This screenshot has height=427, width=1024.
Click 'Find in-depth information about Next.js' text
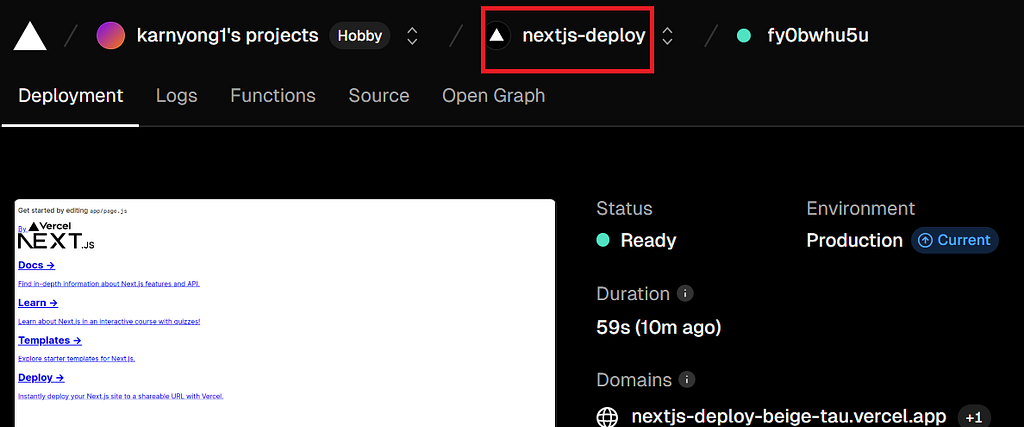coord(109,284)
